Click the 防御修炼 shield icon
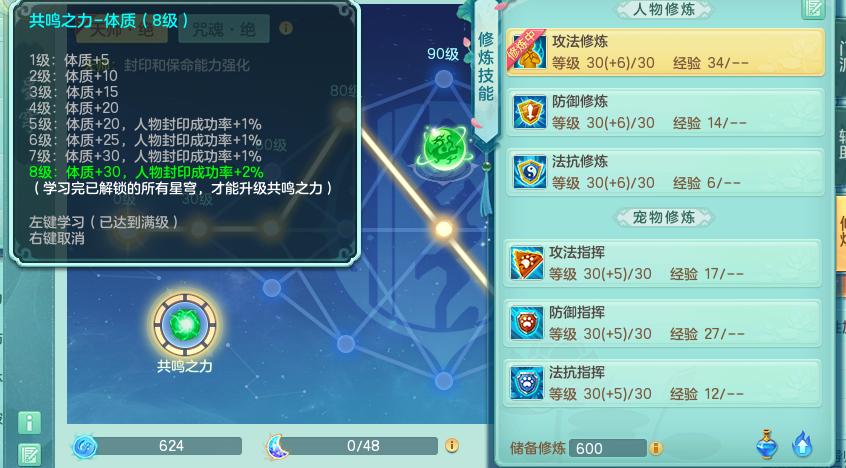Viewport: 846px width, 468px height. click(529, 112)
